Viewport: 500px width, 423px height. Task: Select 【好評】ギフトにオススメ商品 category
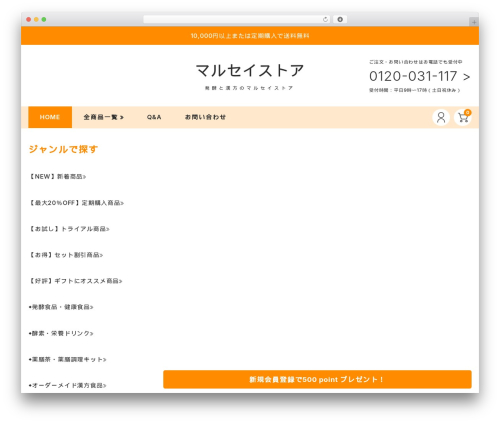76,281
